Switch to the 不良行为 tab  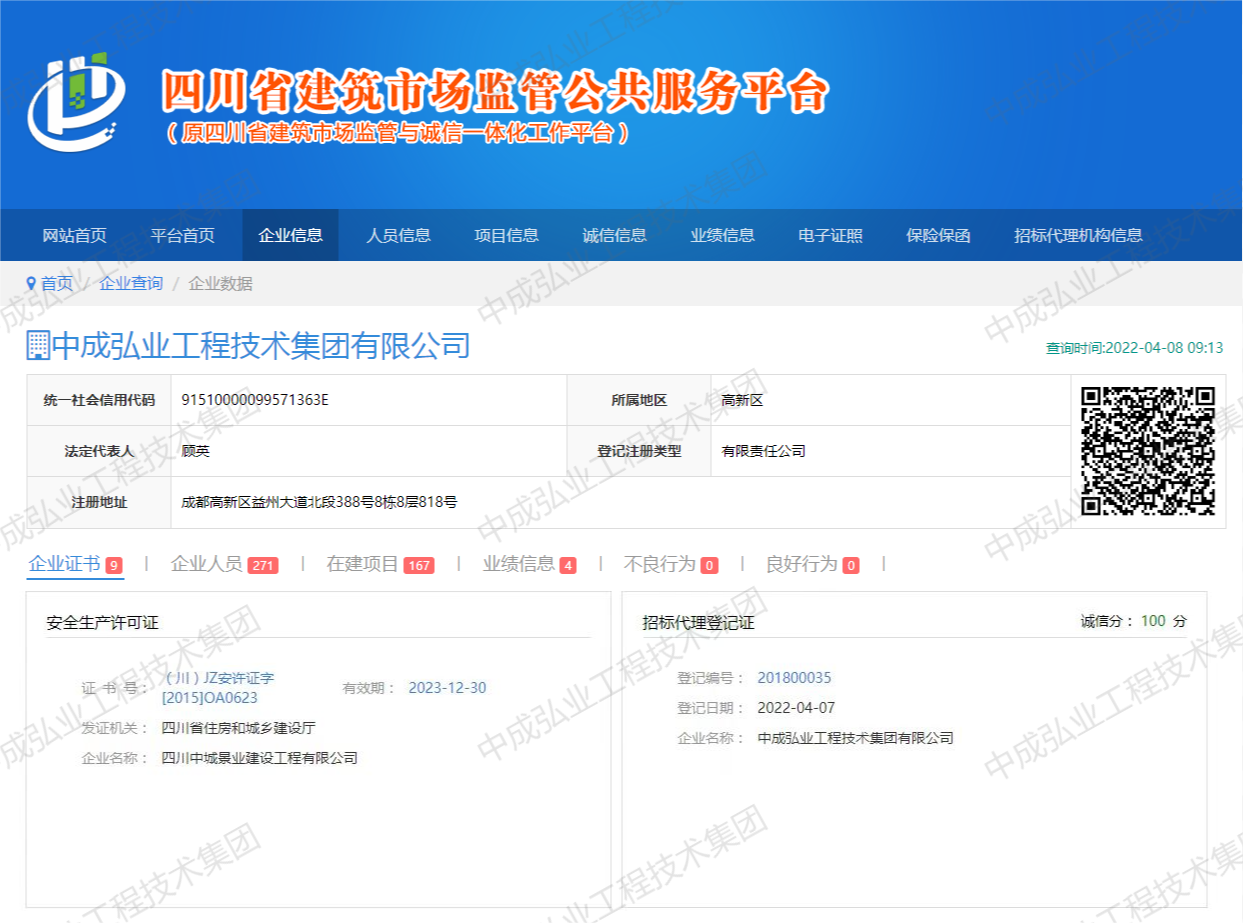tap(670, 564)
